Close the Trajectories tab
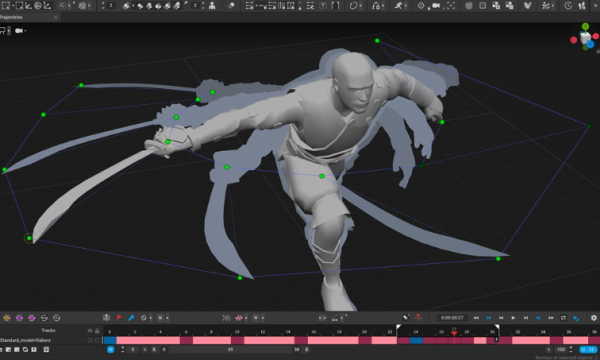Image resolution: width=600 pixels, height=360 pixels. [55, 17]
